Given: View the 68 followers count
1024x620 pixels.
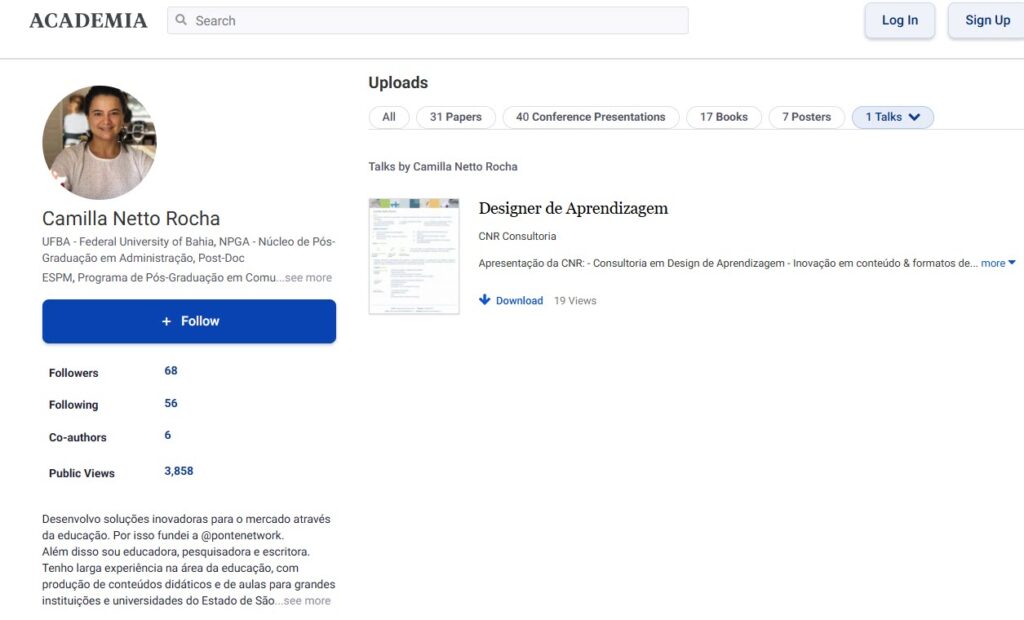Looking at the screenshot, I should [171, 371].
